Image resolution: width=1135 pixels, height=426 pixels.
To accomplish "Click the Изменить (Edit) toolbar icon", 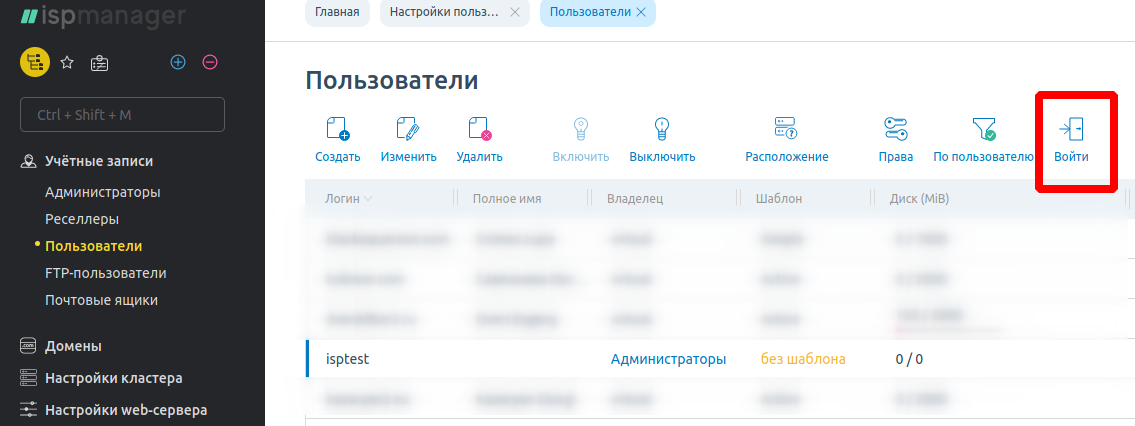I will coord(408,129).
